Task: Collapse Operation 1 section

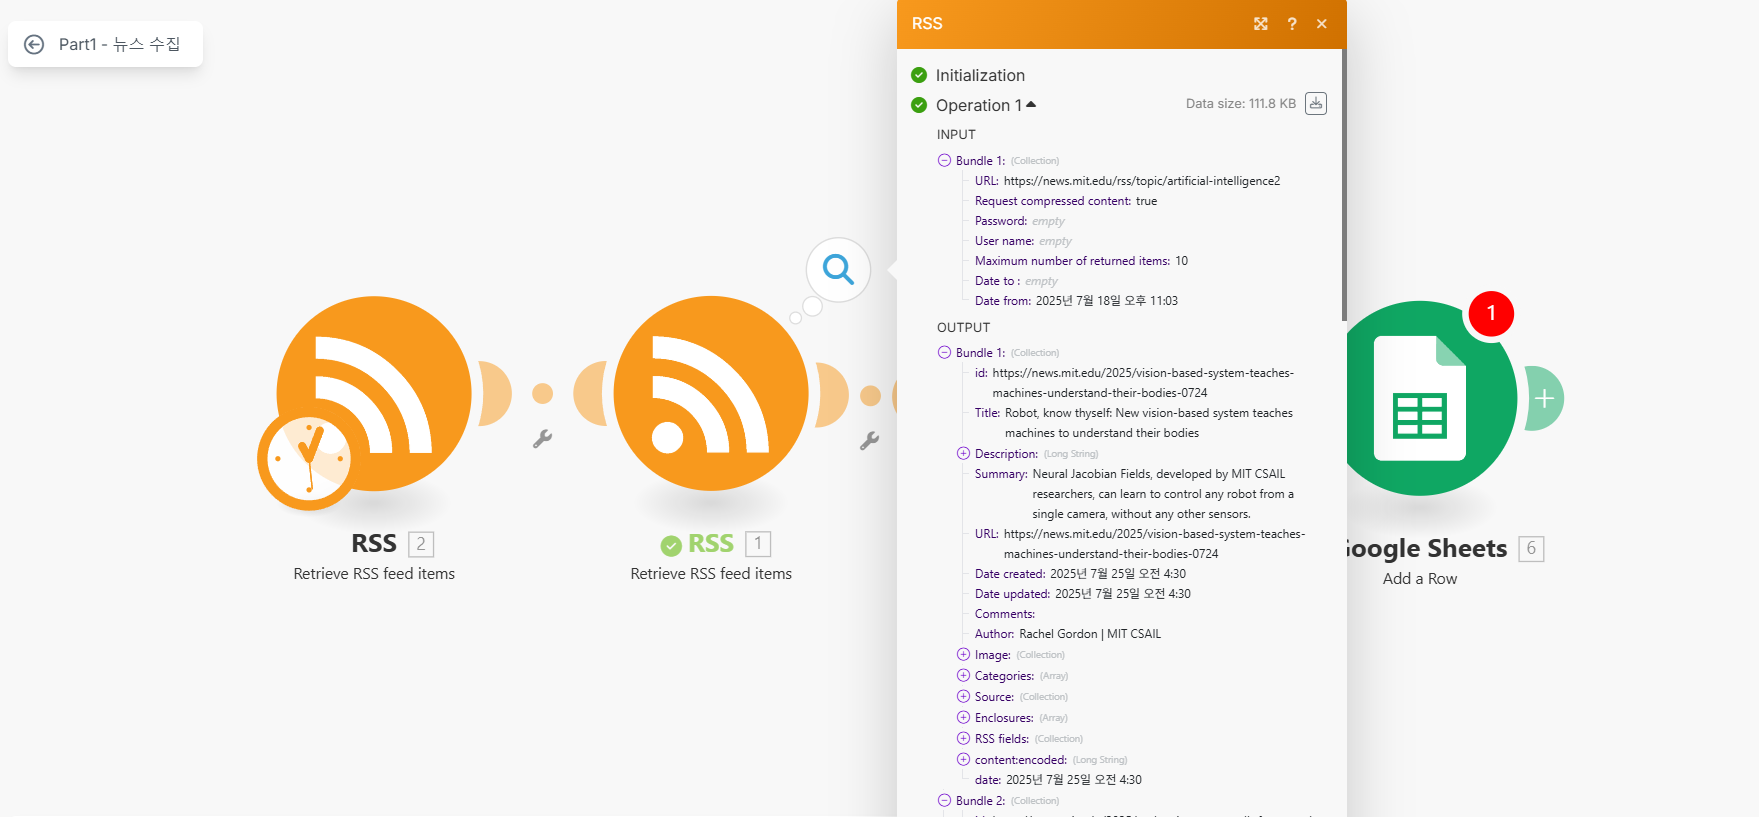Action: pos(1031,104)
